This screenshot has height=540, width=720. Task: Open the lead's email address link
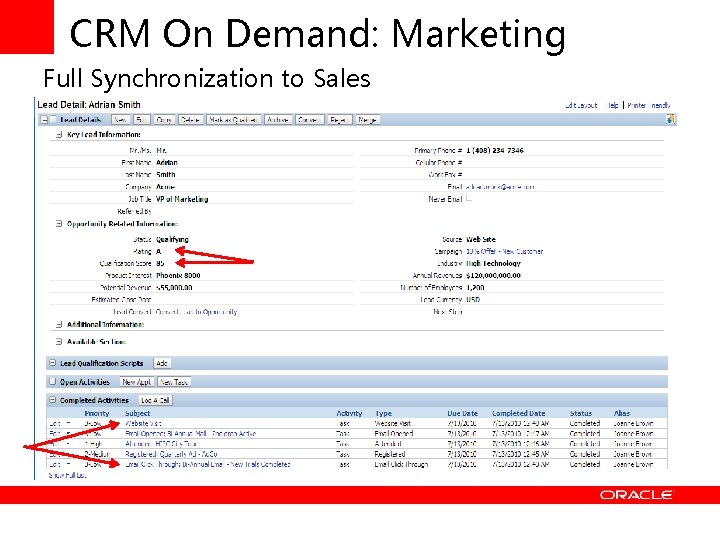pyautogui.click(x=500, y=187)
